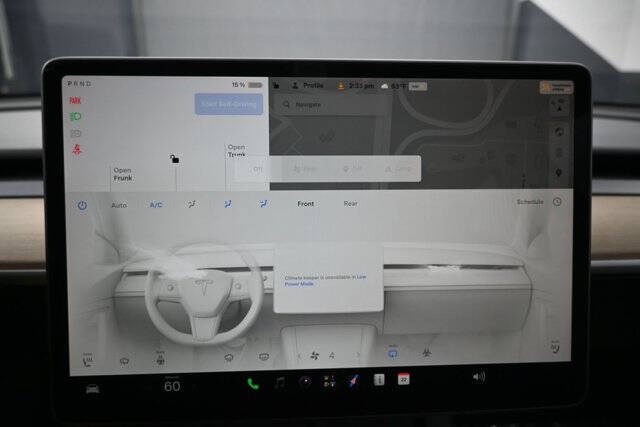Select Camp climate mode
This screenshot has width=640, height=427.
pos(398,169)
